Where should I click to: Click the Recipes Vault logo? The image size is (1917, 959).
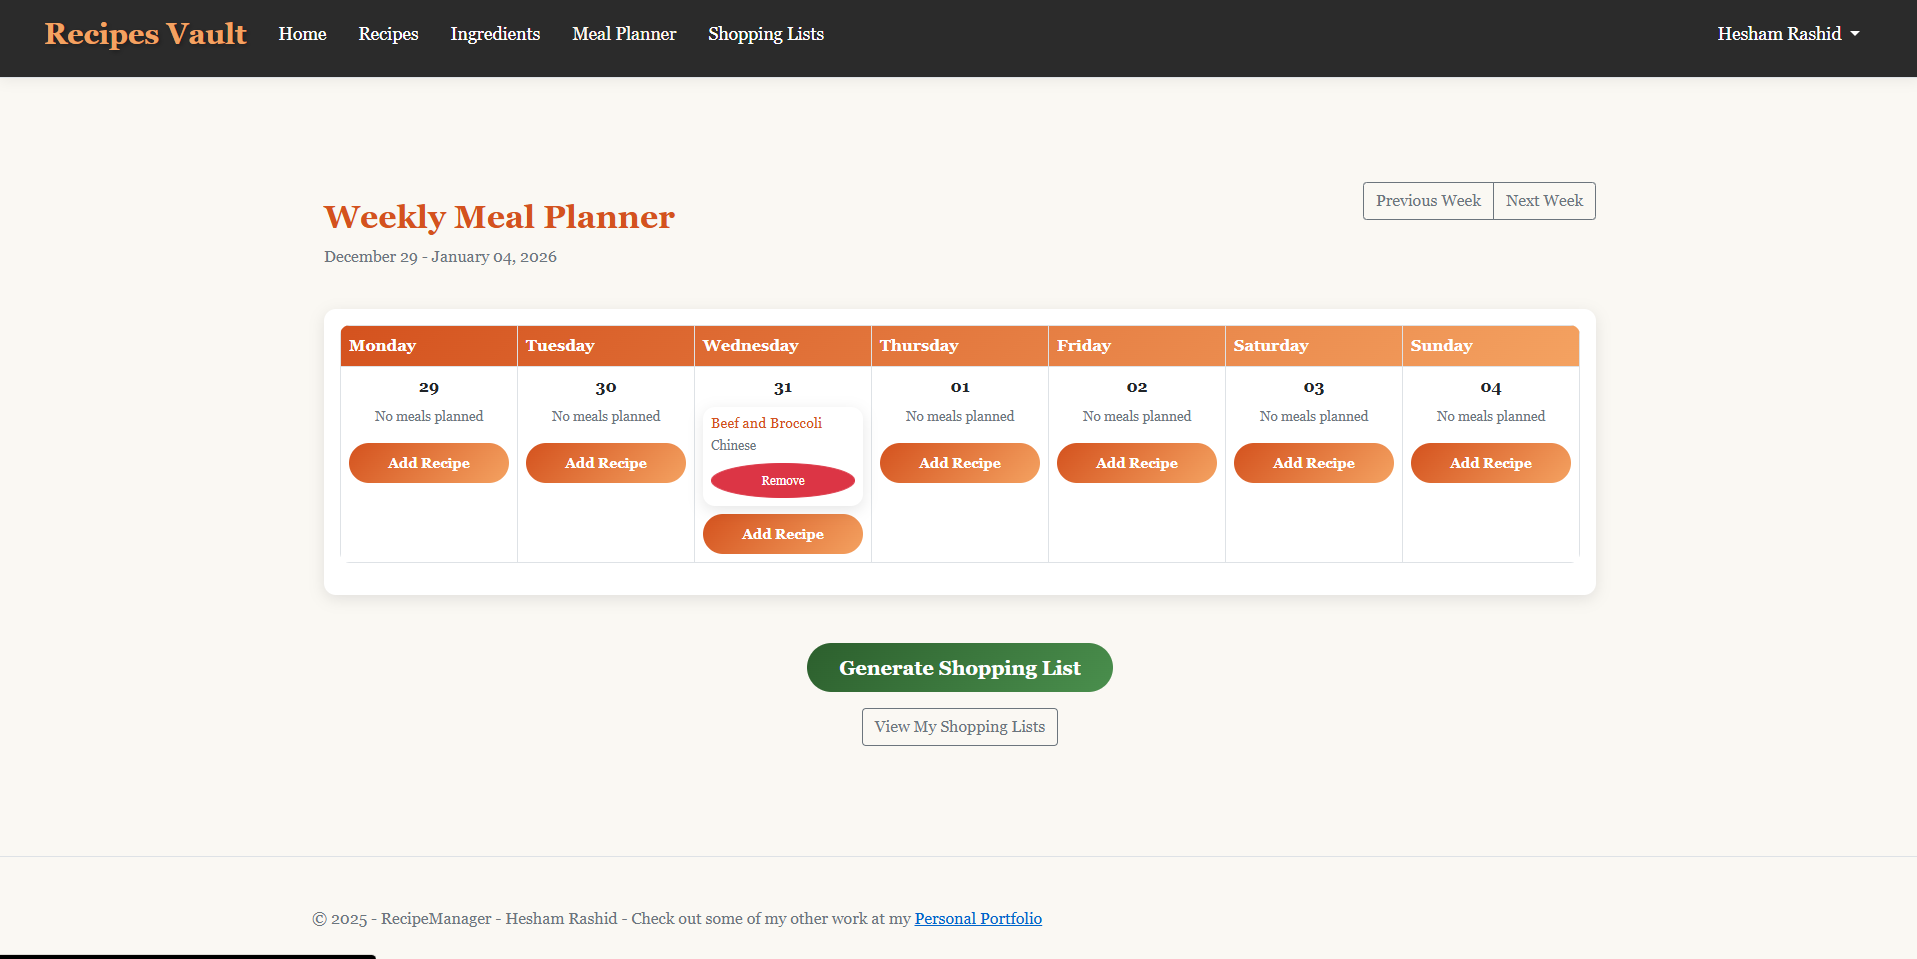click(x=145, y=33)
